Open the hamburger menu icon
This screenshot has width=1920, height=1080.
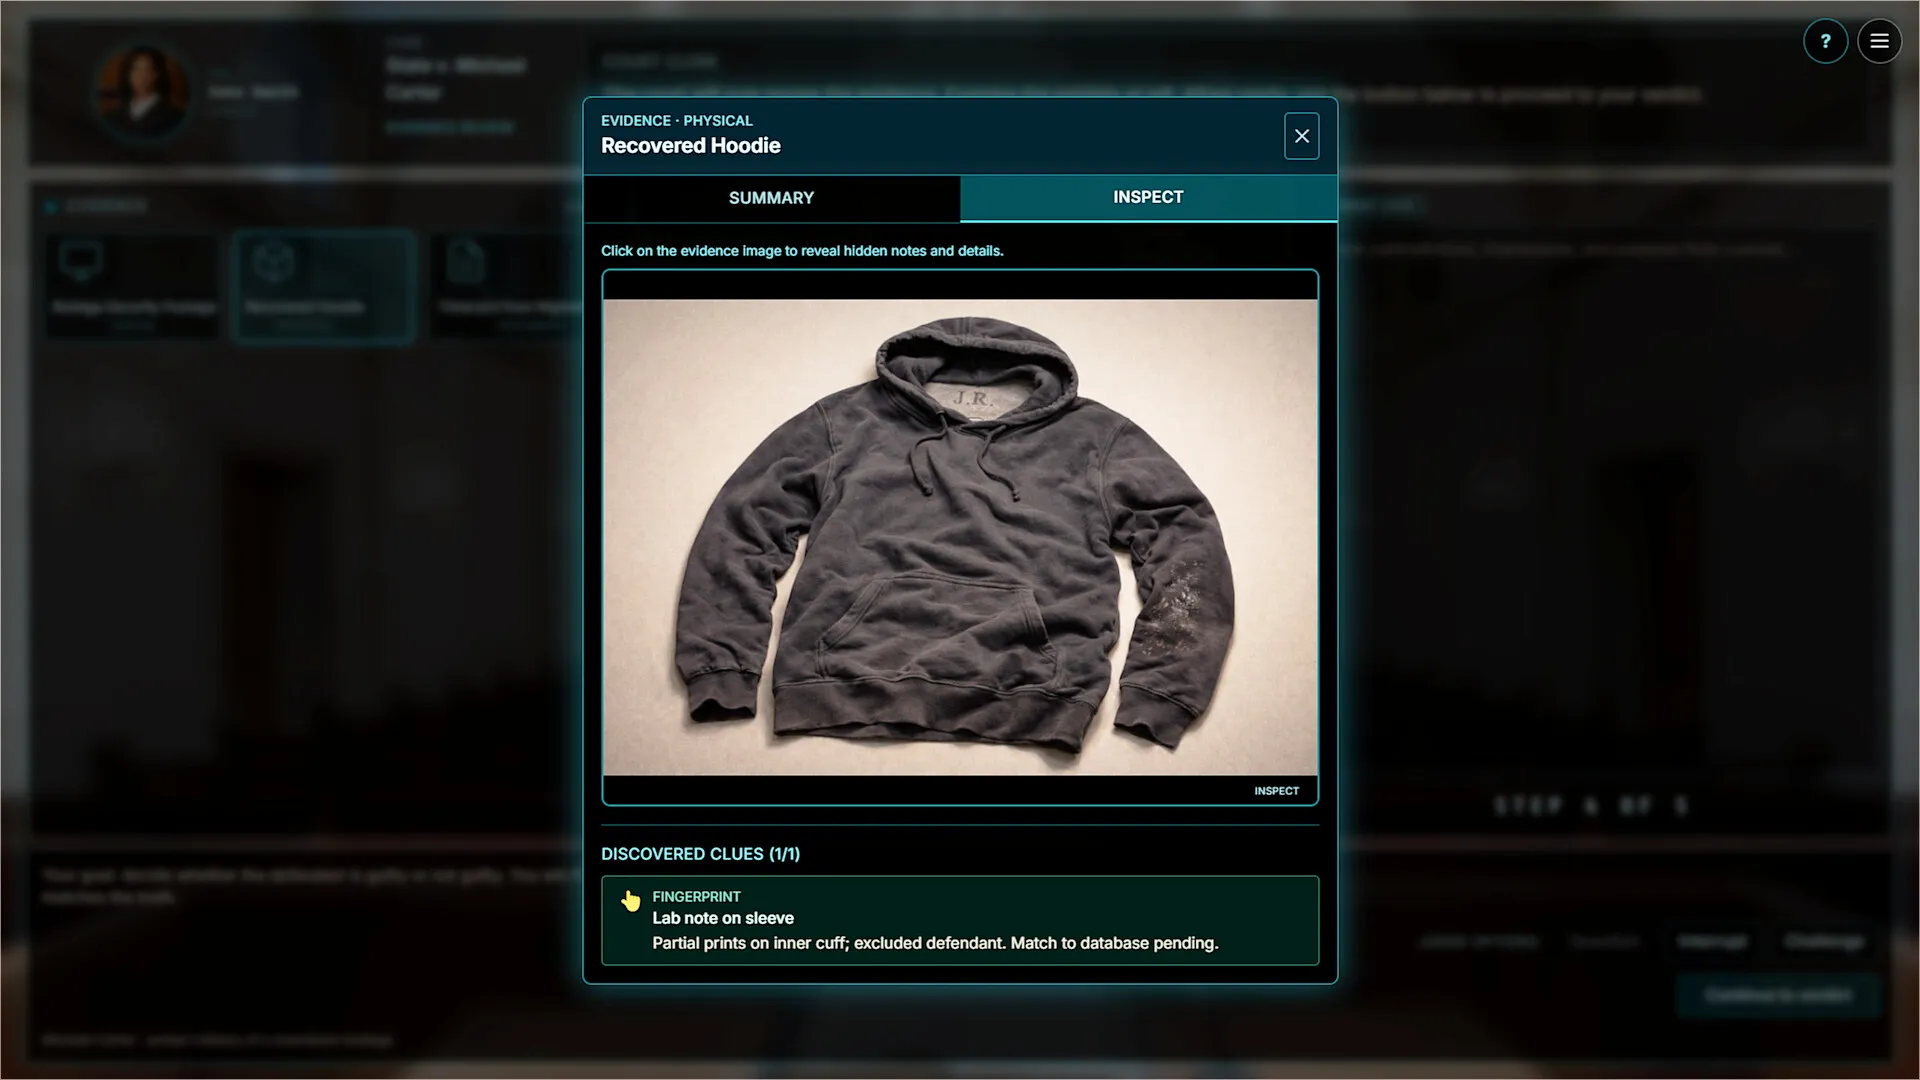tap(1879, 42)
